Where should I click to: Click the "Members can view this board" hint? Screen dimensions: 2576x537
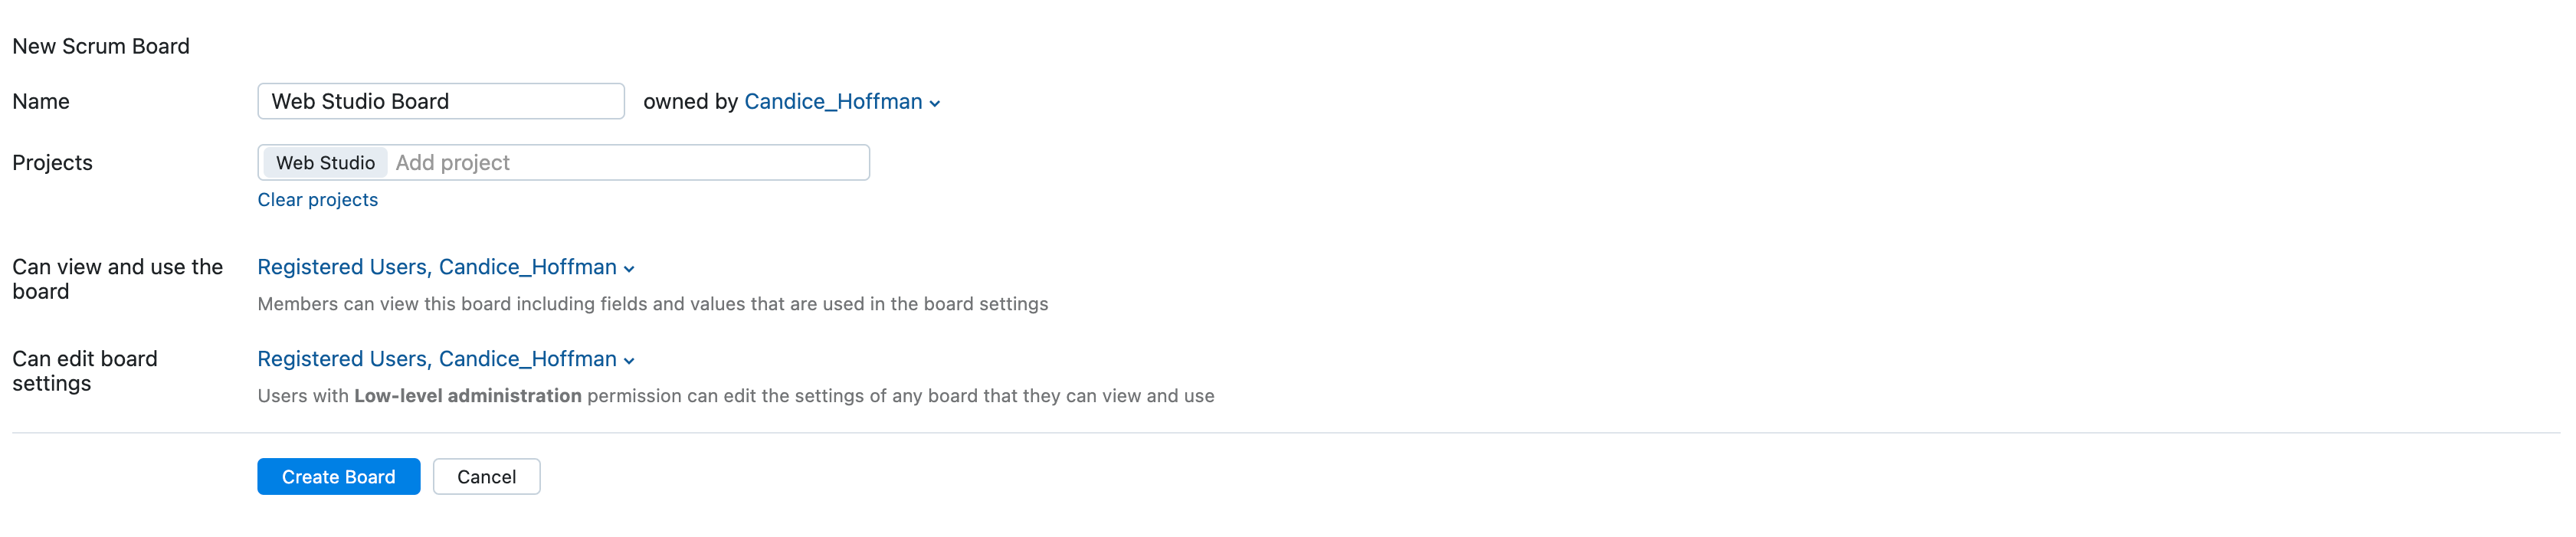click(x=652, y=304)
